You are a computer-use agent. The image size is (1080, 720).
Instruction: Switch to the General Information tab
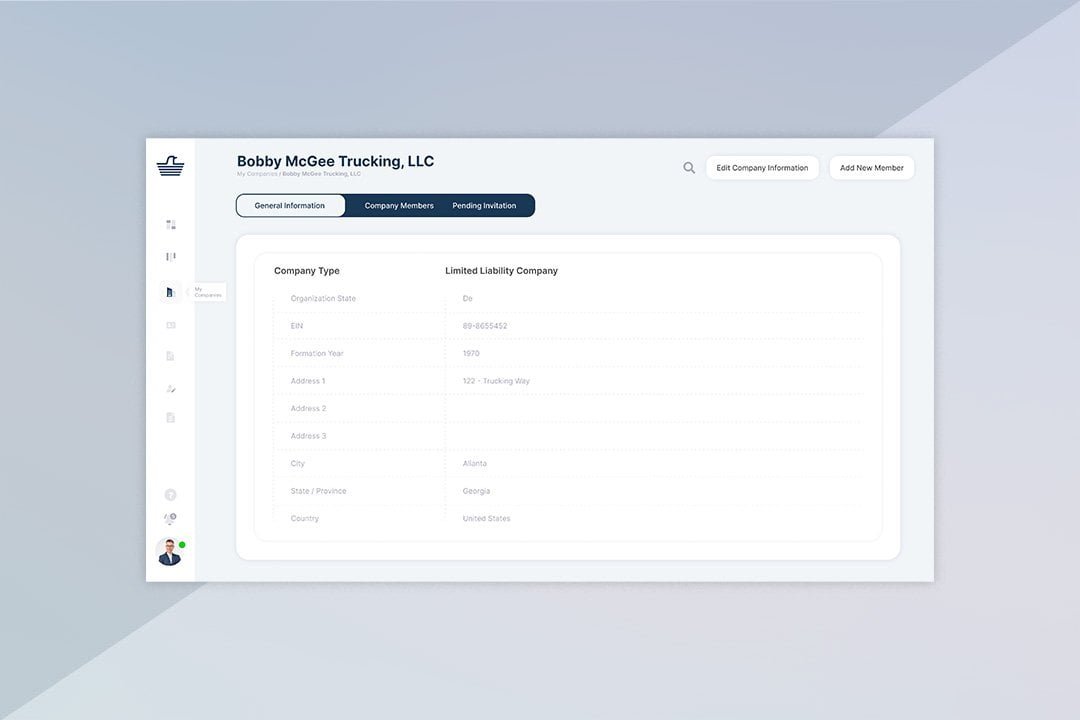click(290, 206)
